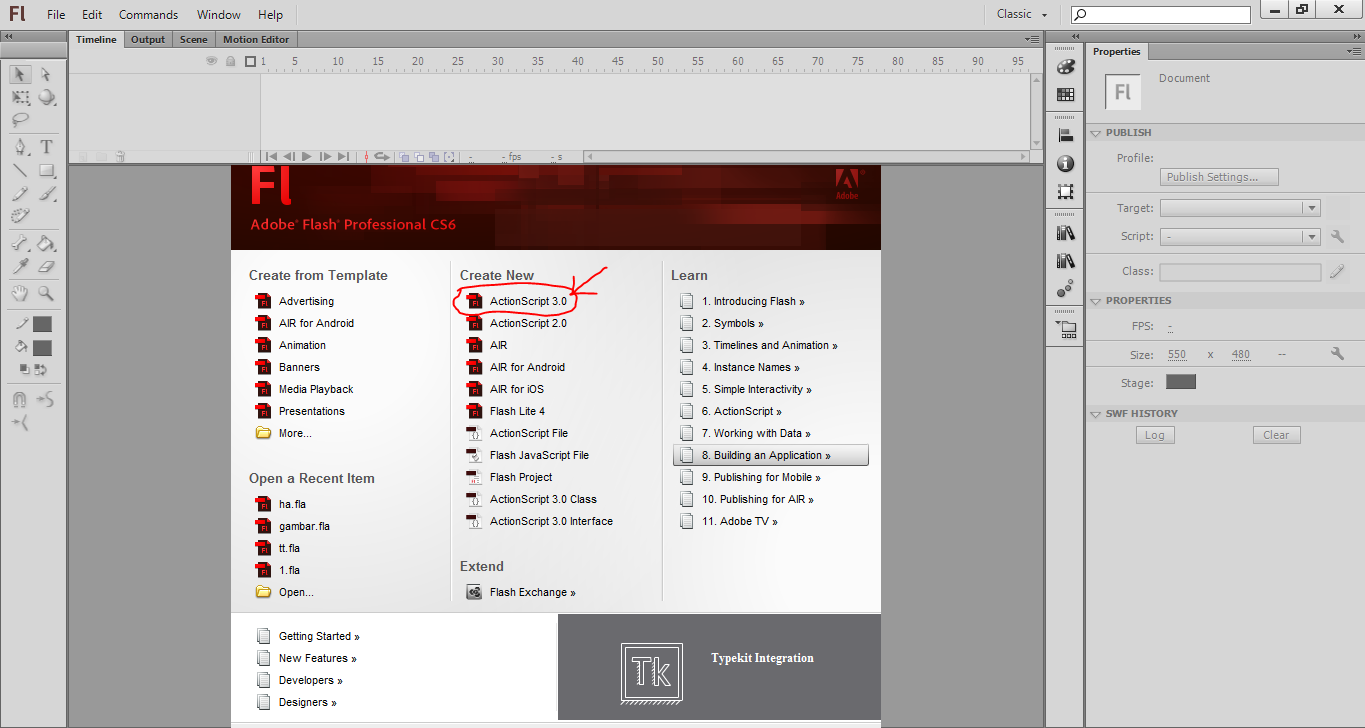The width and height of the screenshot is (1365, 728).
Task: Open the Align panel icon
Action: (x=1065, y=136)
